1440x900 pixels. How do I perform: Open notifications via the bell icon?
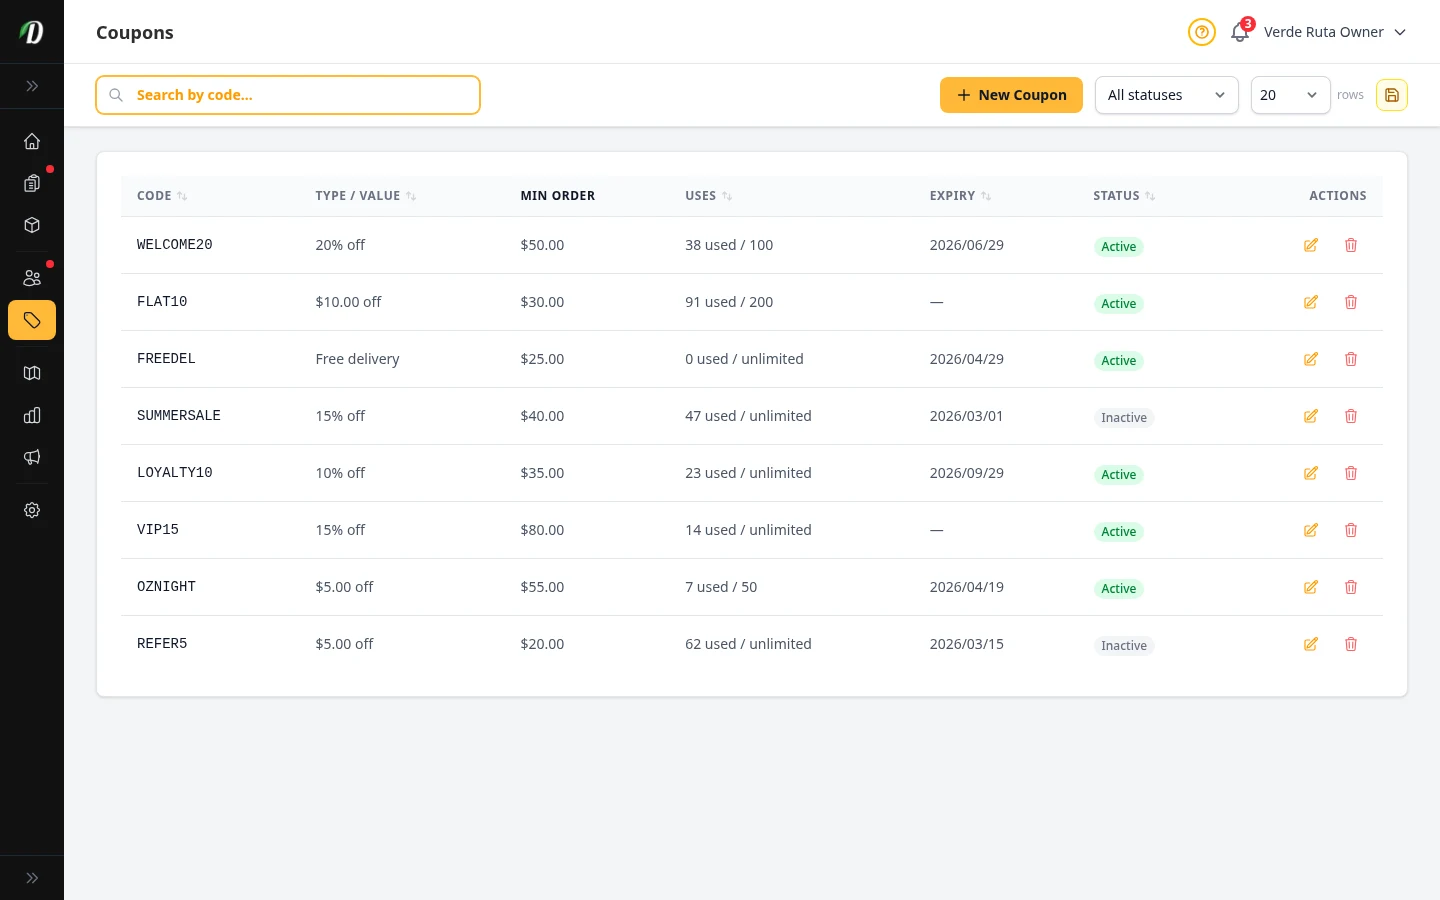[x=1240, y=32]
